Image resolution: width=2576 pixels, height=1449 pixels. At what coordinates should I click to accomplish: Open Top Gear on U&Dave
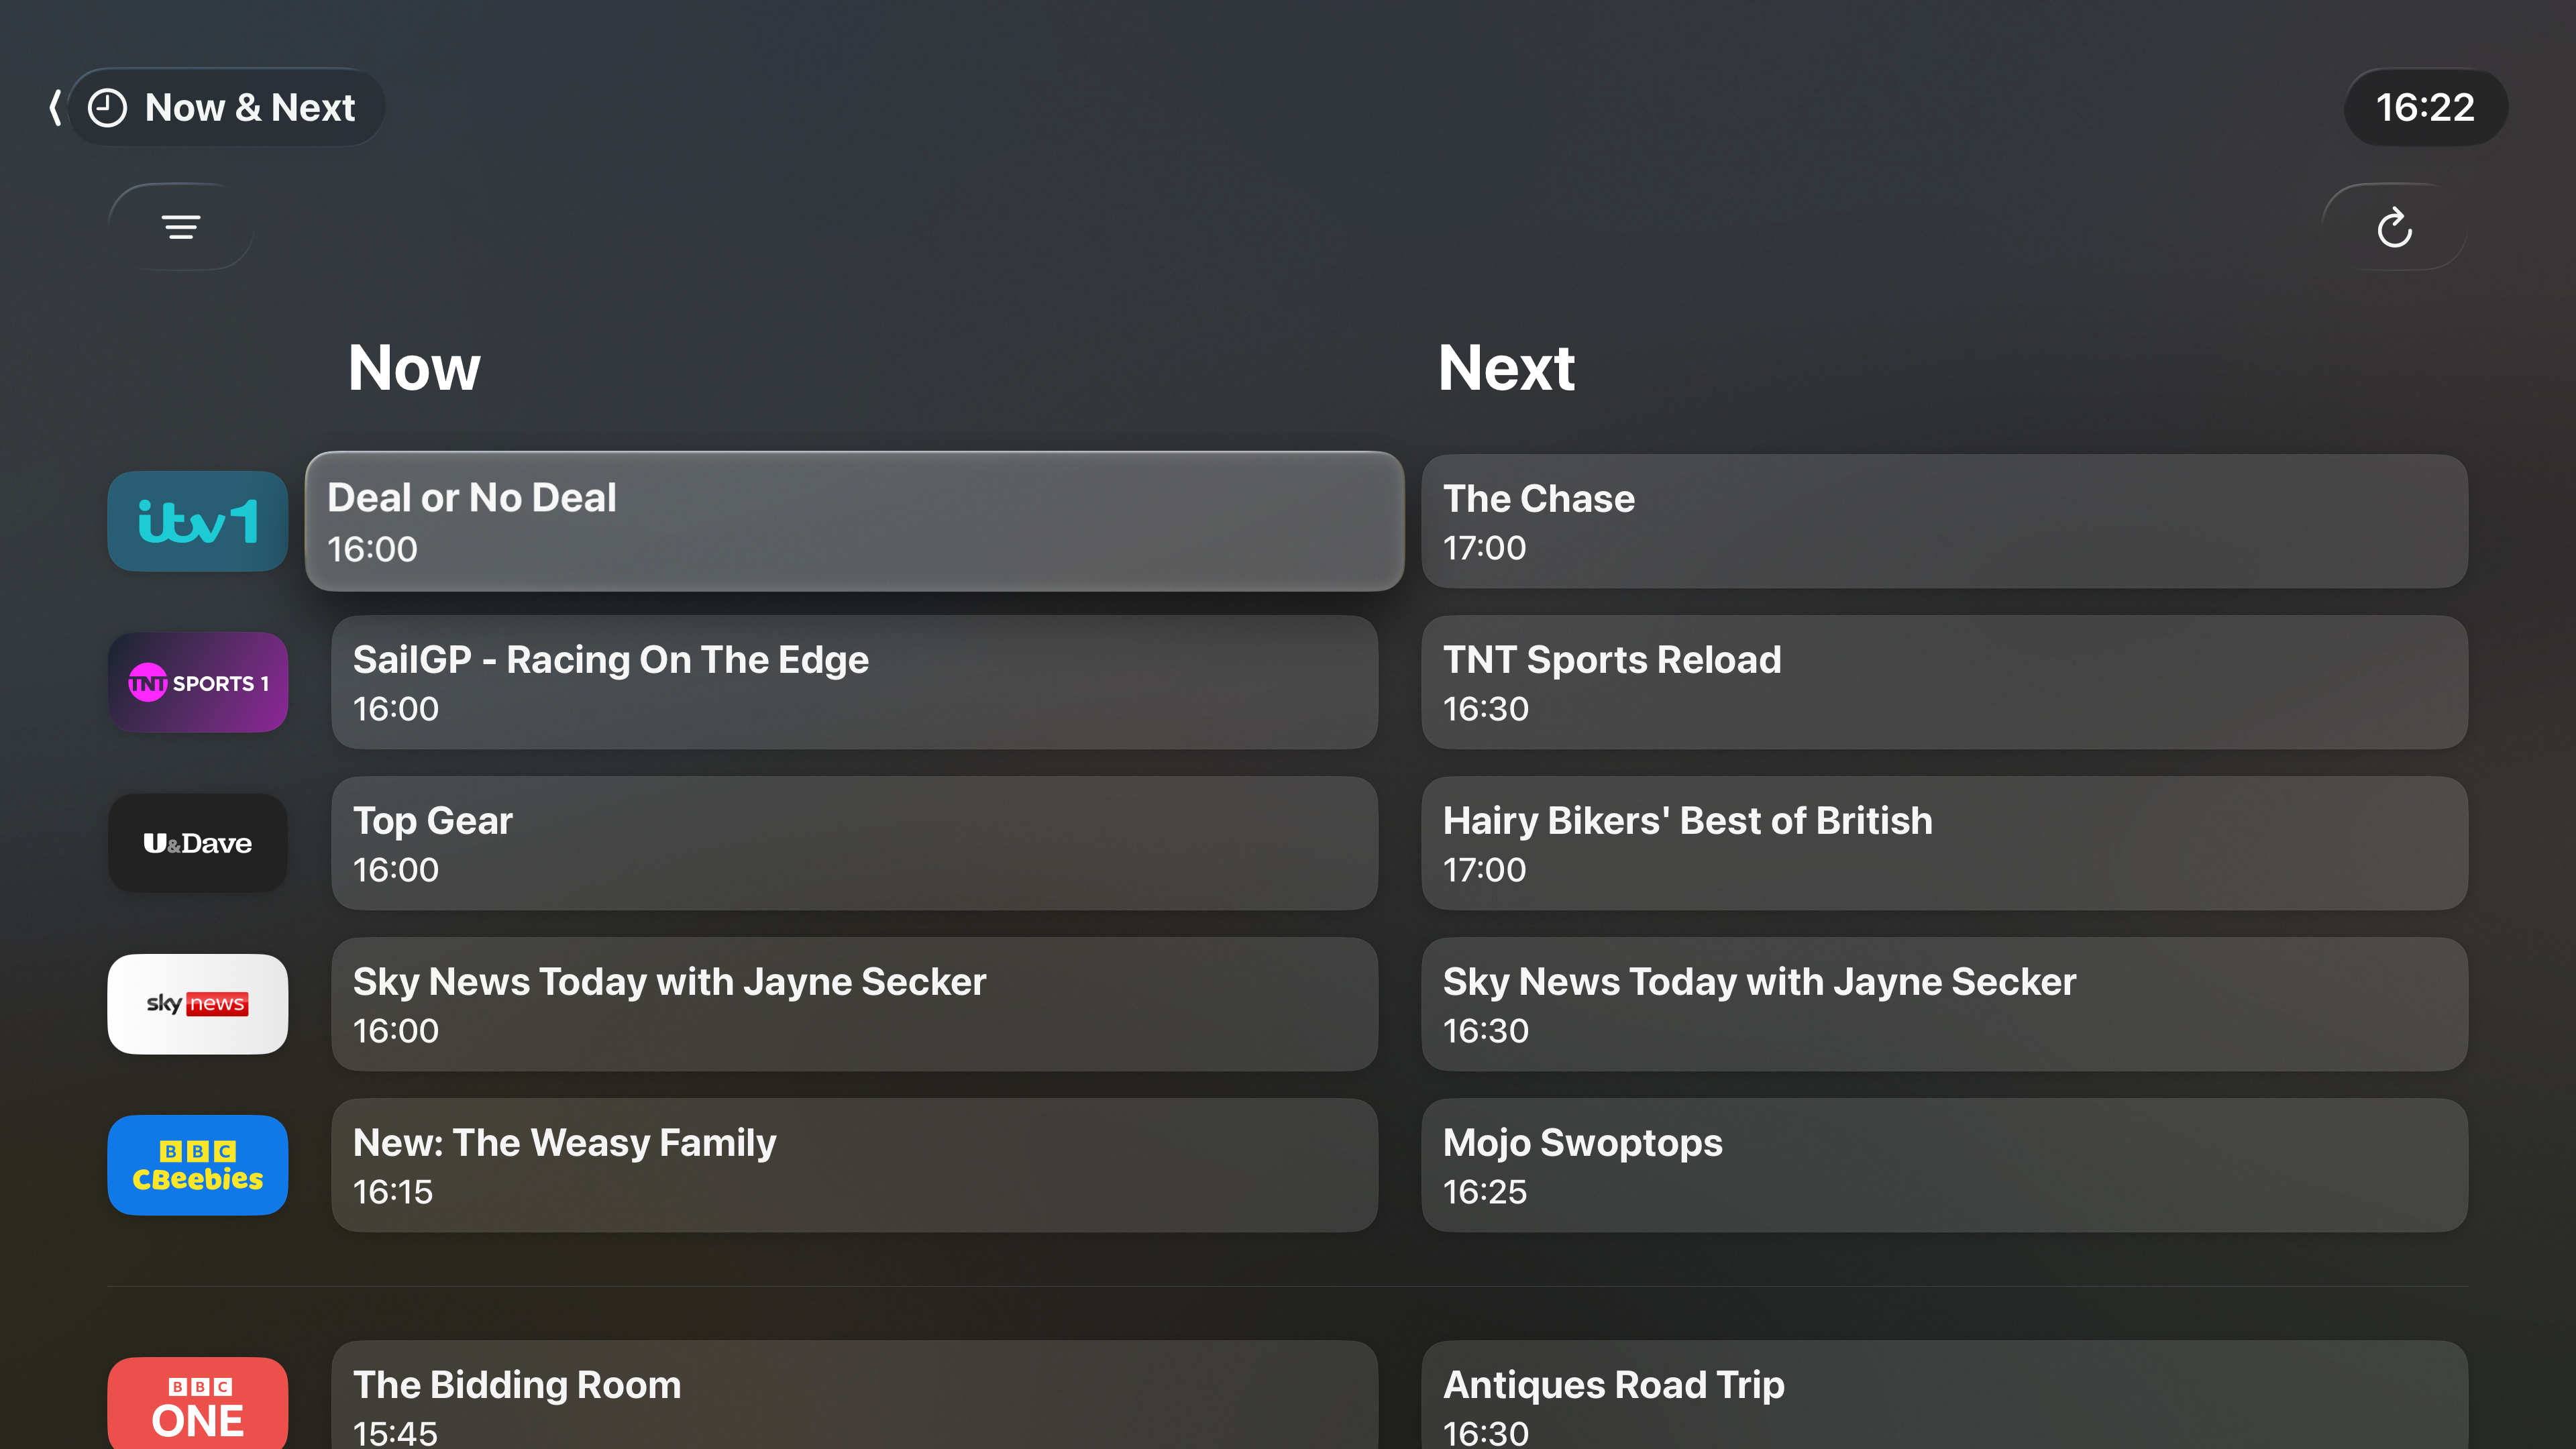[854, 843]
